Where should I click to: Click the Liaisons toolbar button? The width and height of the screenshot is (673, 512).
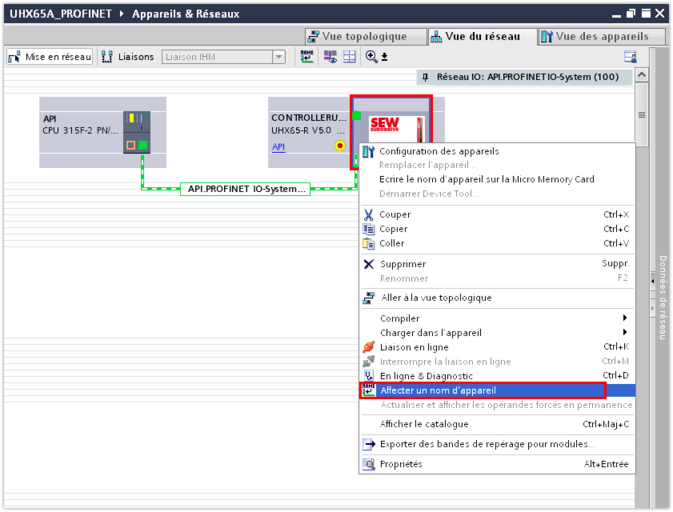128,57
